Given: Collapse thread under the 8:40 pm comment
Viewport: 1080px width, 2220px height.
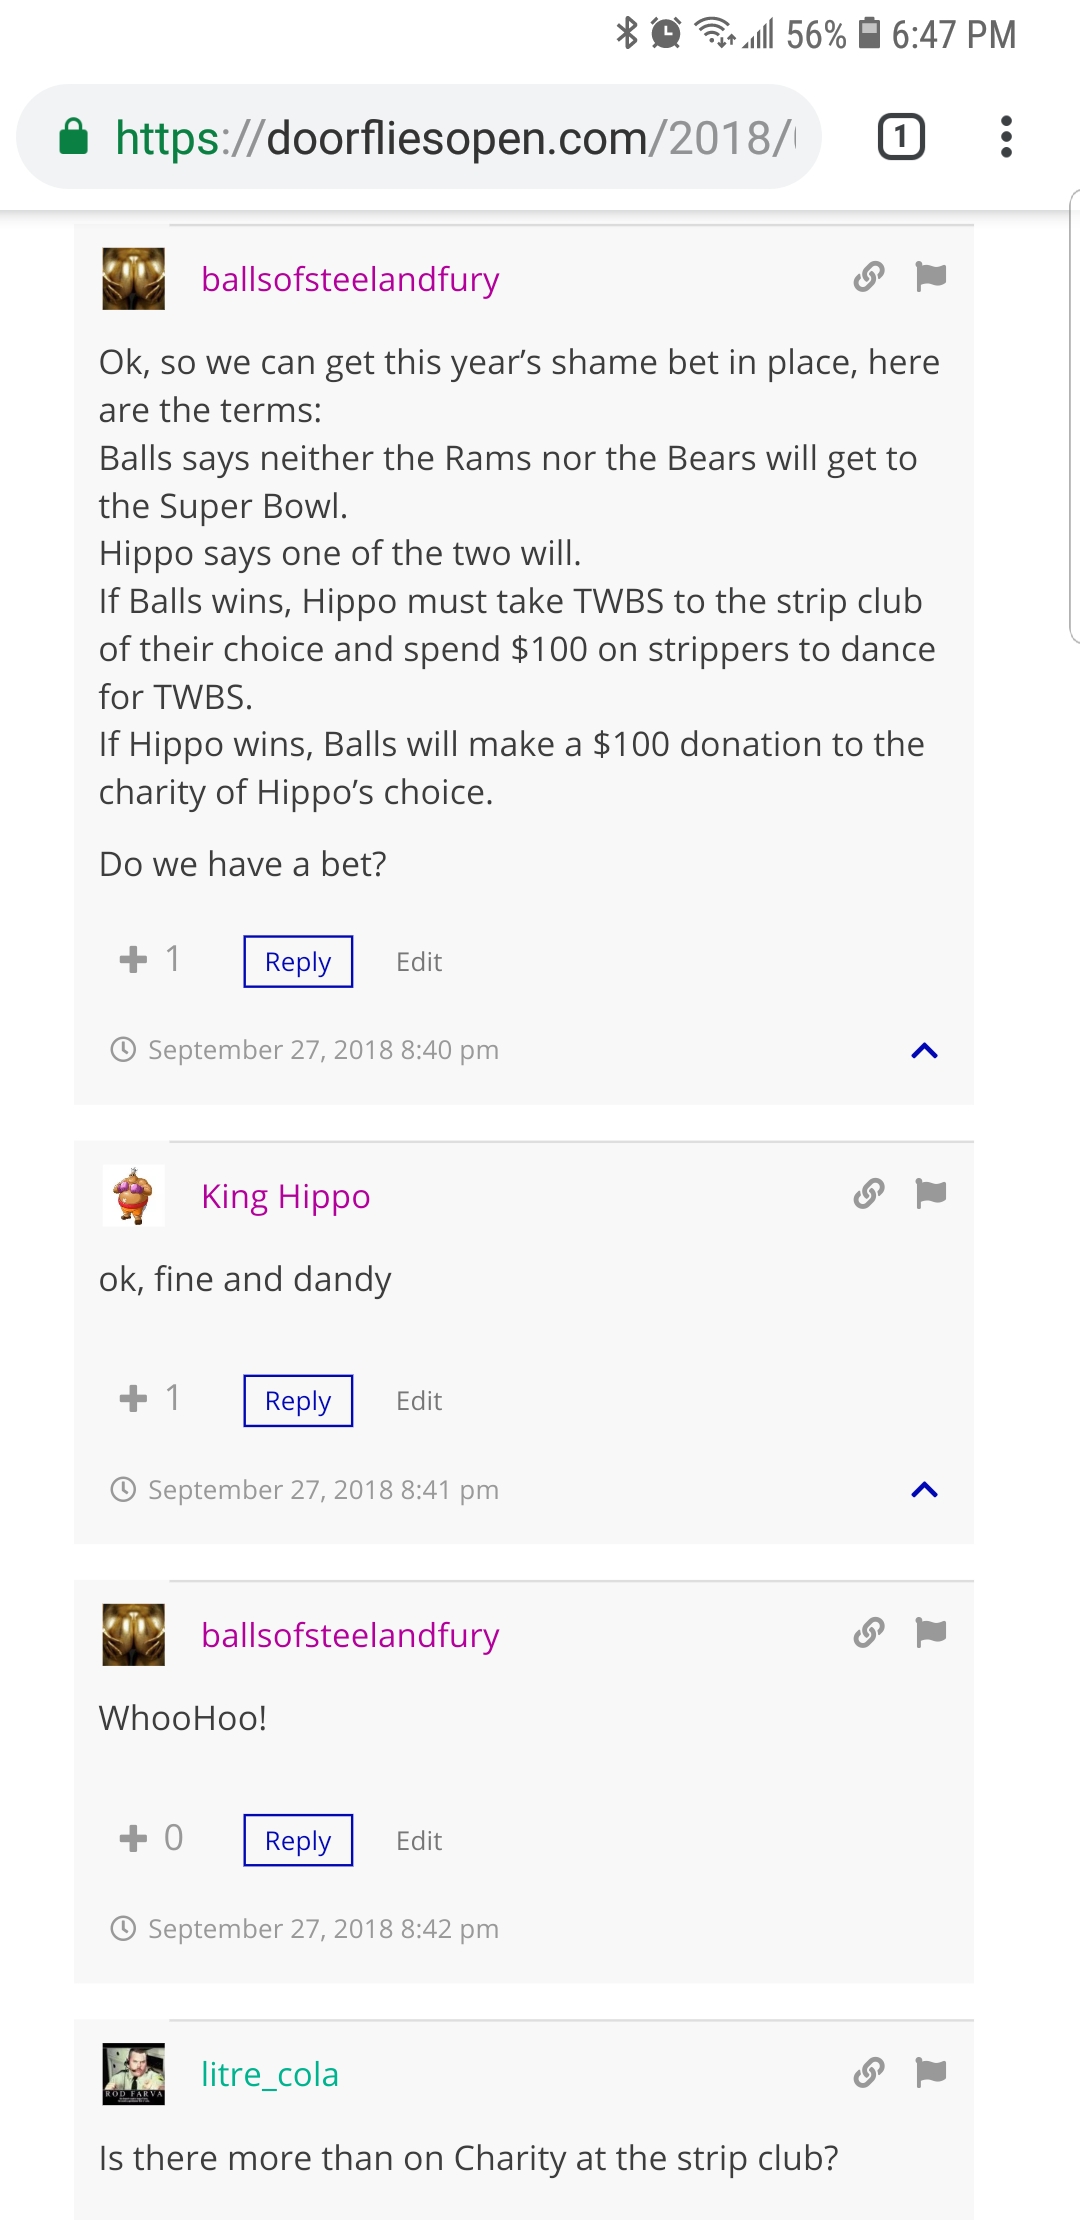Looking at the screenshot, I should click(924, 1051).
